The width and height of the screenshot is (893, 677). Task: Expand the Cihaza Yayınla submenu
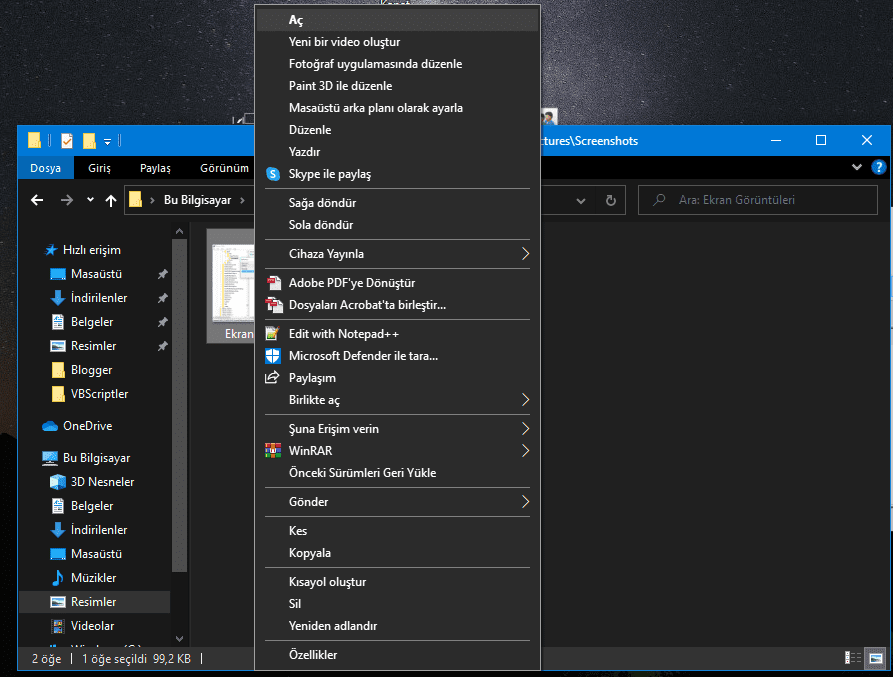click(x=525, y=254)
